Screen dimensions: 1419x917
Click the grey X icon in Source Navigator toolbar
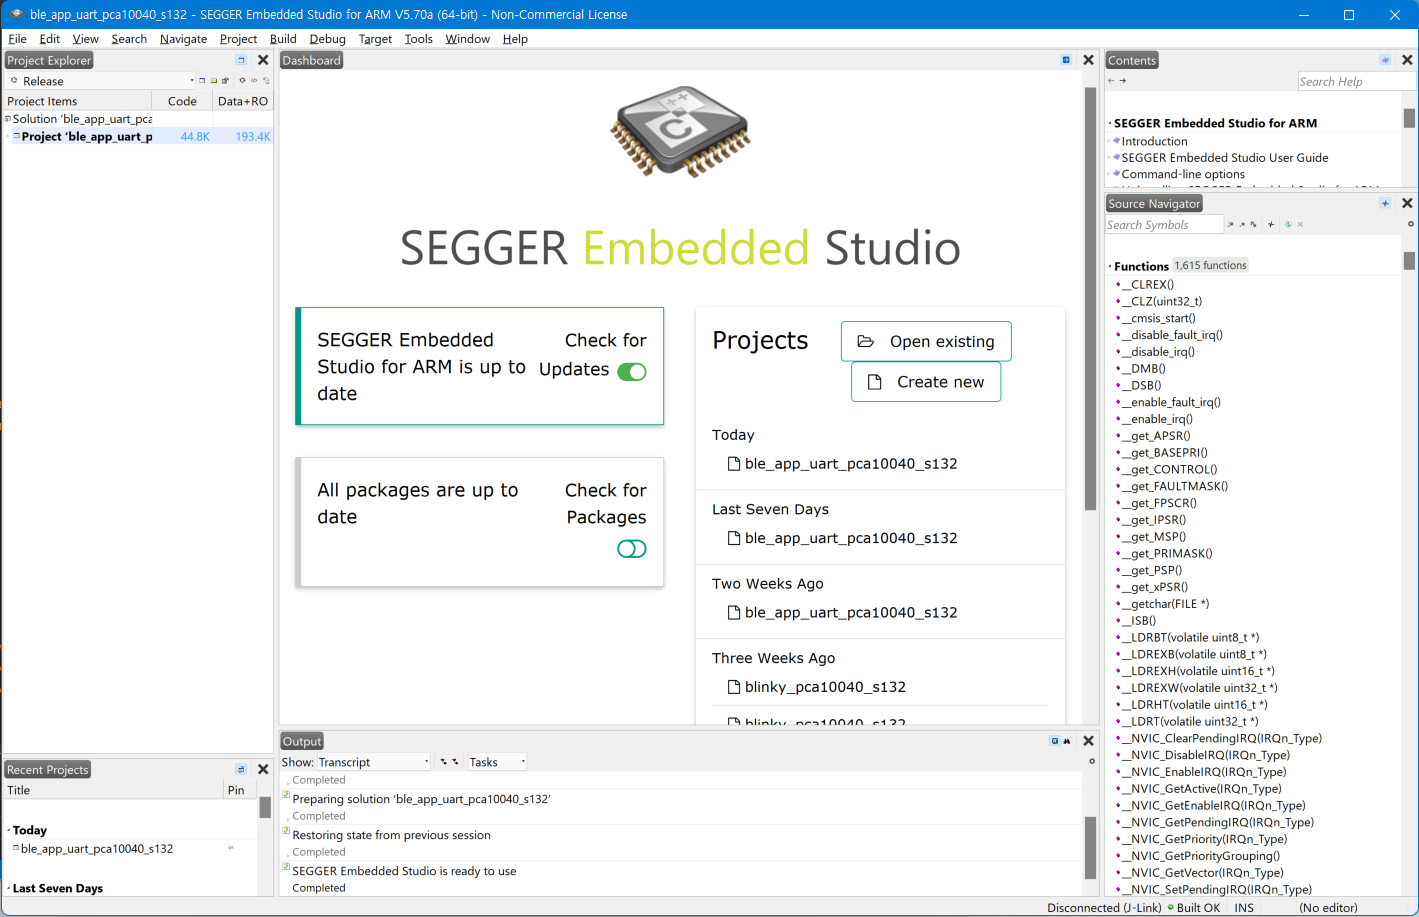tap(1300, 225)
